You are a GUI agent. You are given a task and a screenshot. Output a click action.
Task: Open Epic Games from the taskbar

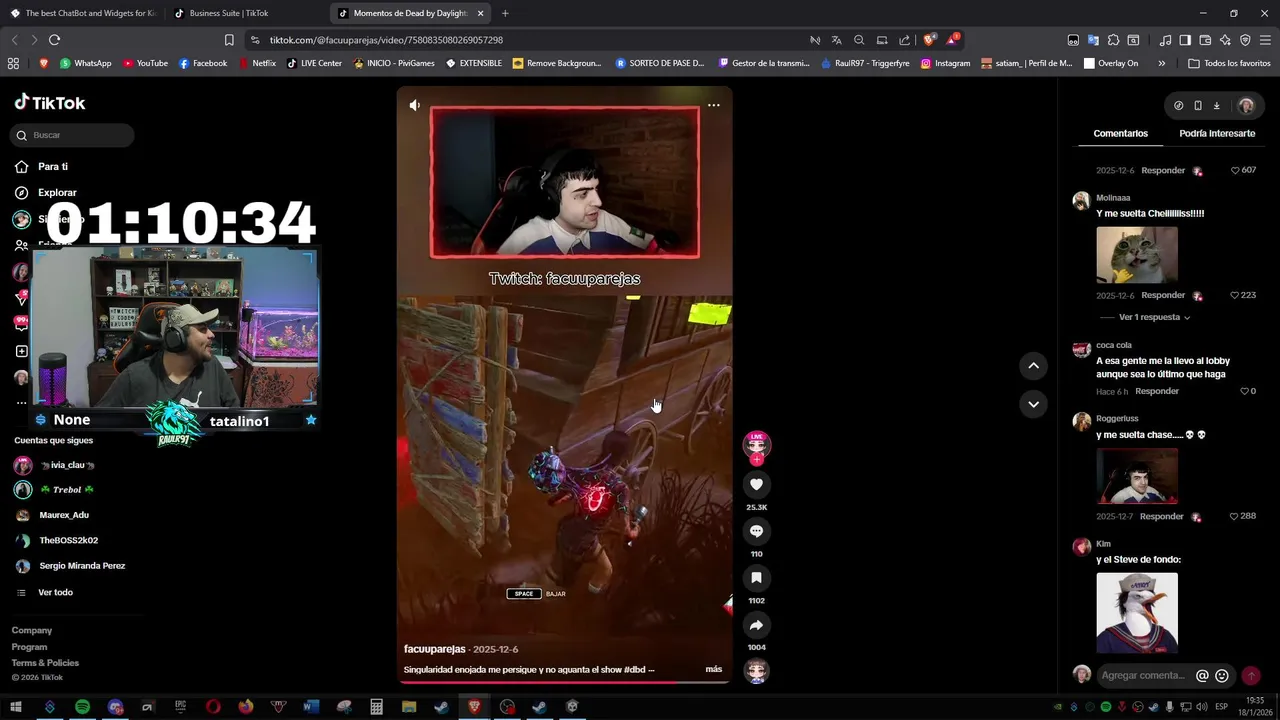pos(180,707)
